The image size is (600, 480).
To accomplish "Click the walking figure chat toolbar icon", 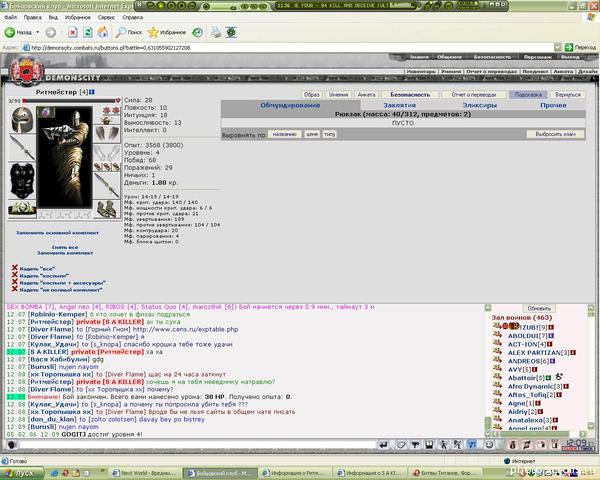I will (443, 444).
